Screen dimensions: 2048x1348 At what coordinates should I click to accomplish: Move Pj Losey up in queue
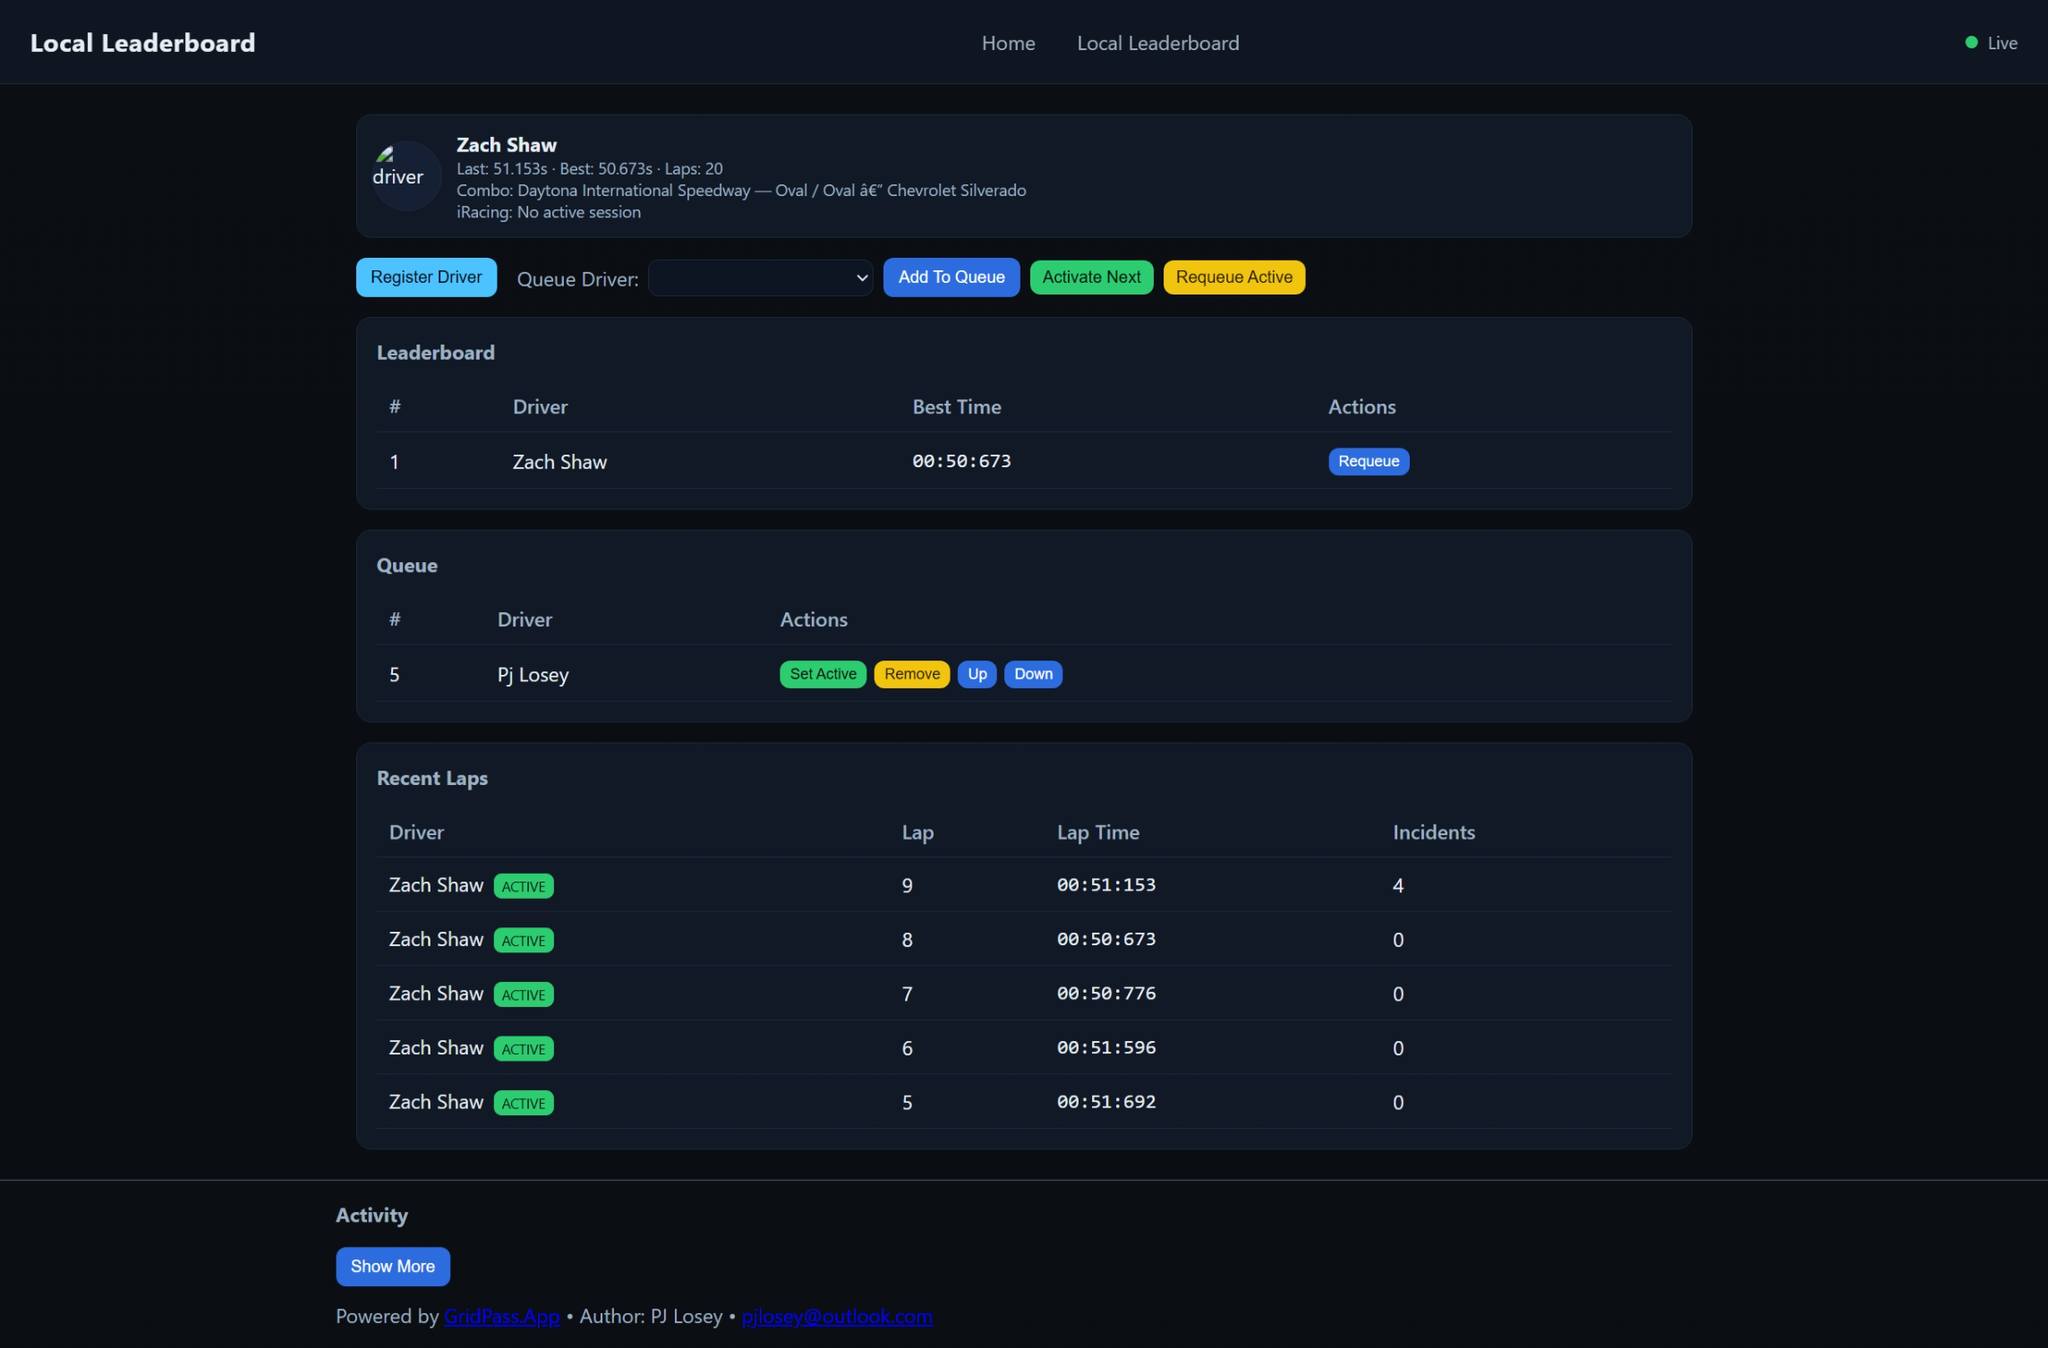pos(977,674)
